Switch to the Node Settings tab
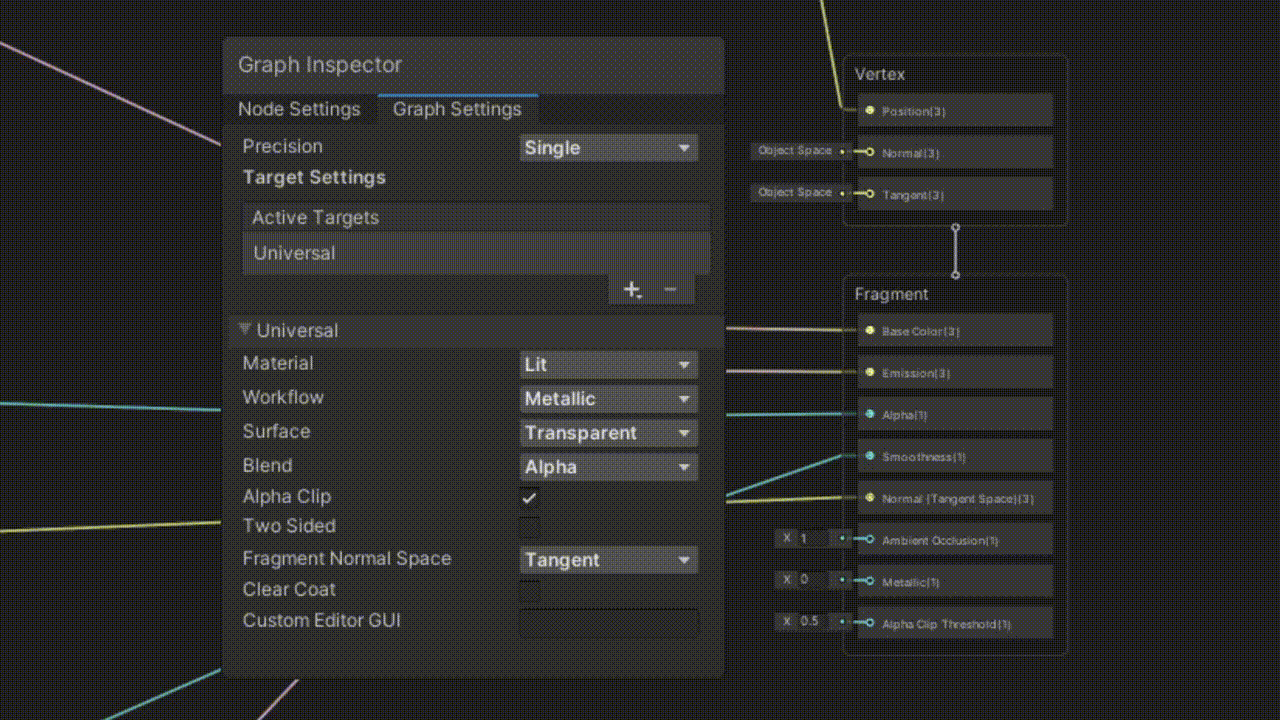Image resolution: width=1280 pixels, height=720 pixels. click(x=299, y=109)
